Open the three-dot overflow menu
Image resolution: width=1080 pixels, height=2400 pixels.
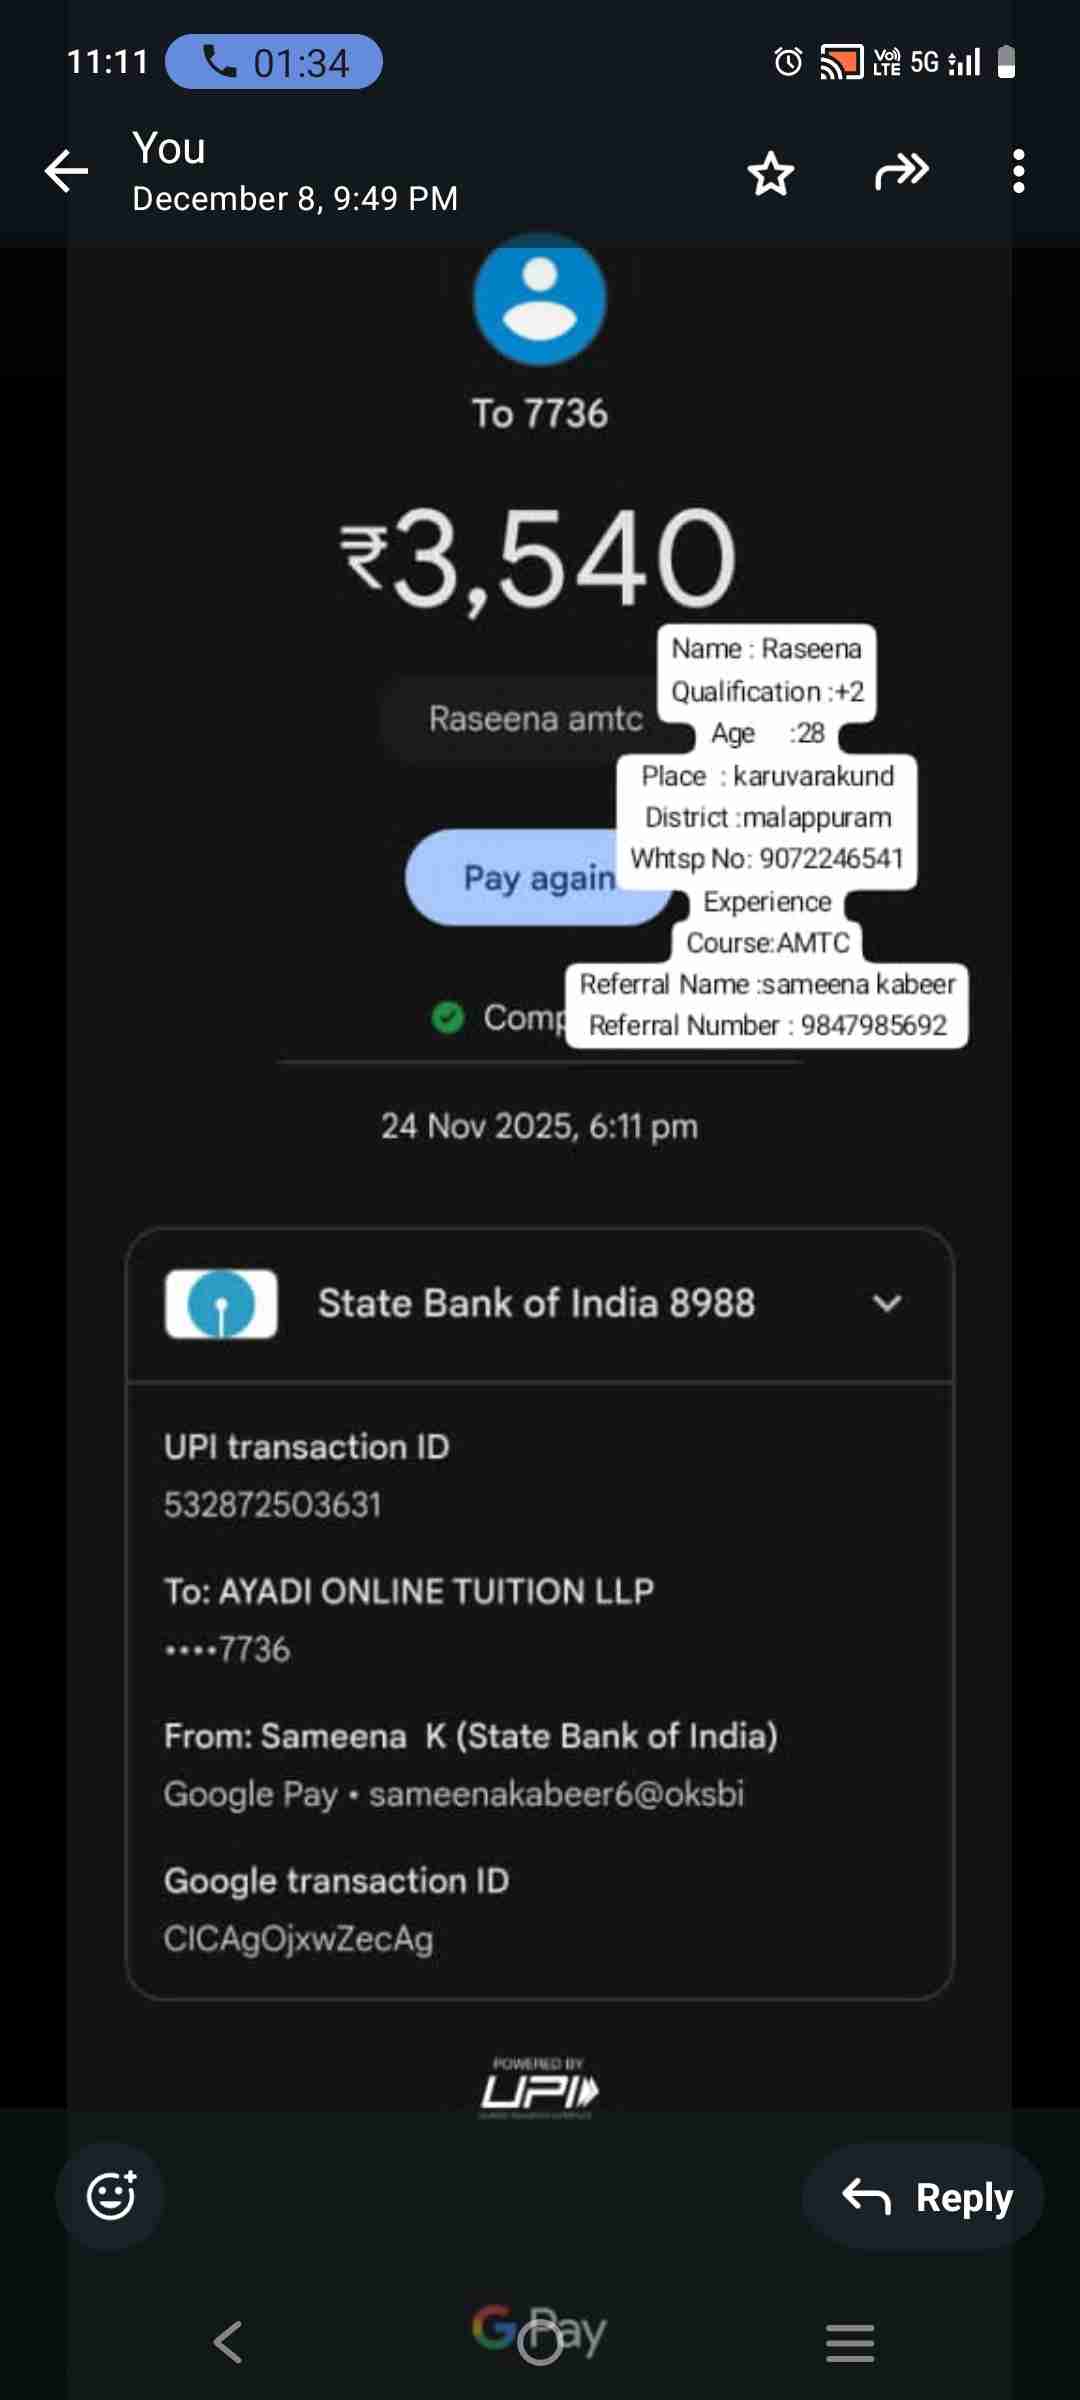(x=1018, y=171)
